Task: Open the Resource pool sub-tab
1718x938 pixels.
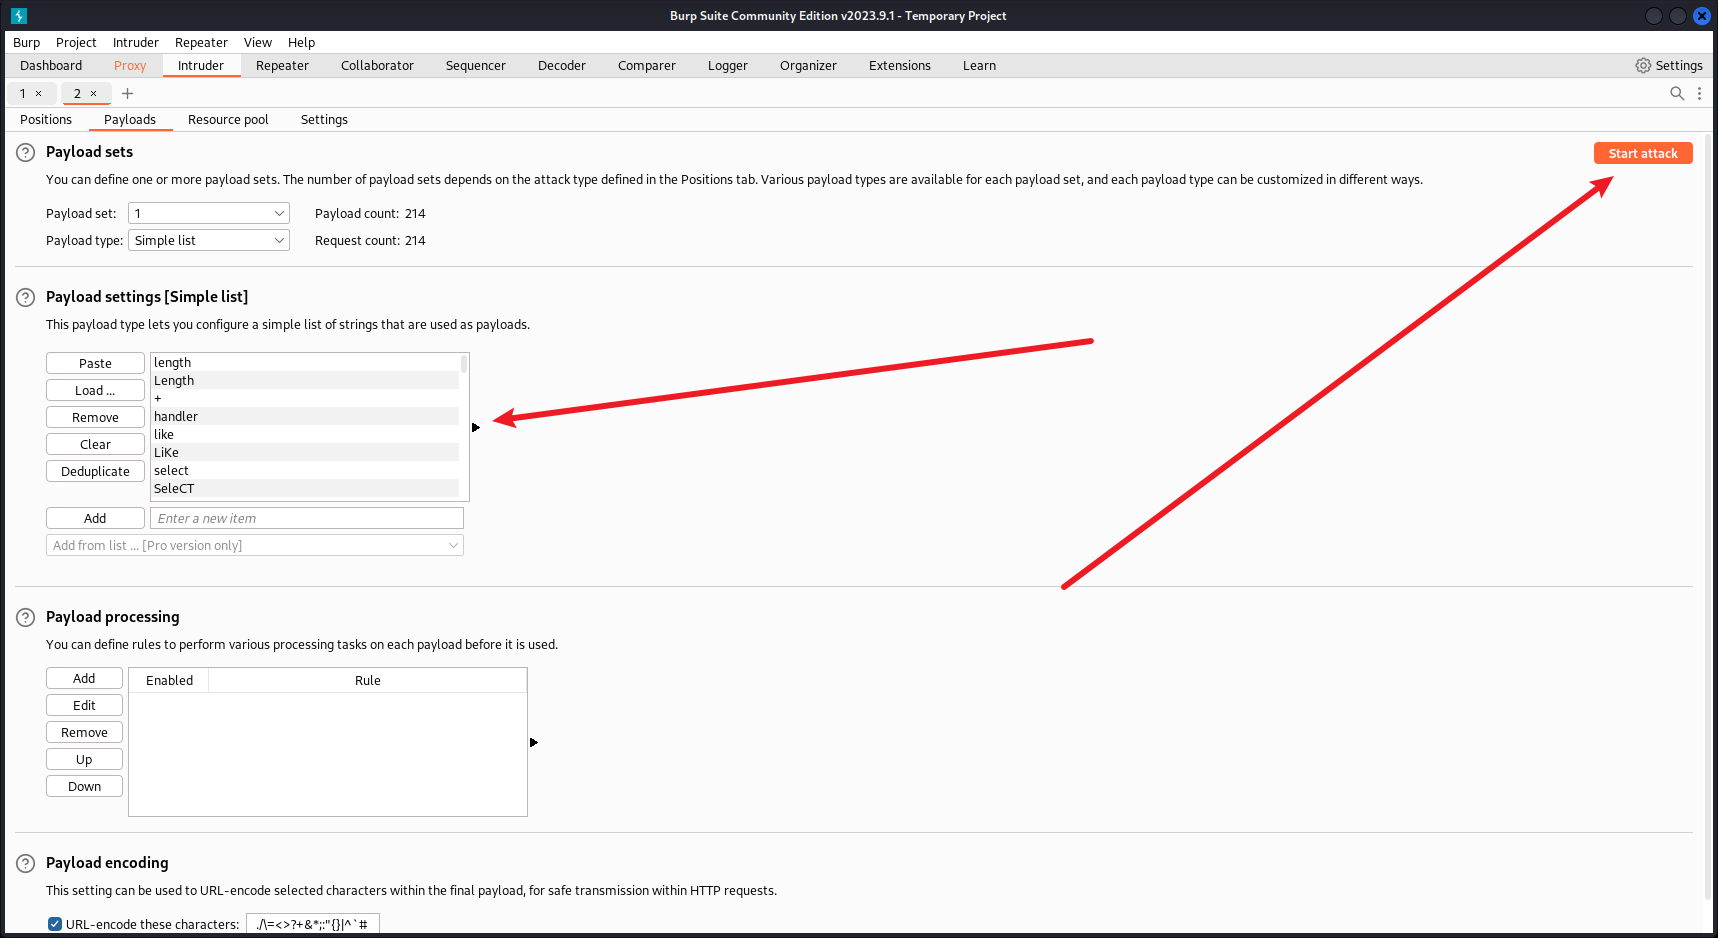Action: click(x=228, y=119)
